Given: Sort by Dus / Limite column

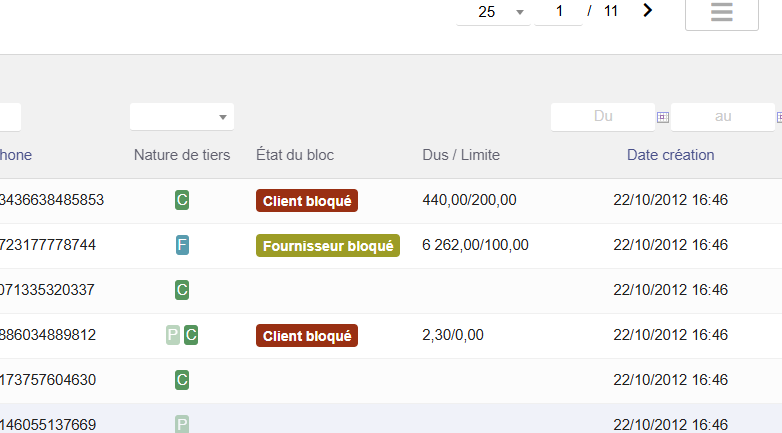Looking at the screenshot, I should pos(461,155).
